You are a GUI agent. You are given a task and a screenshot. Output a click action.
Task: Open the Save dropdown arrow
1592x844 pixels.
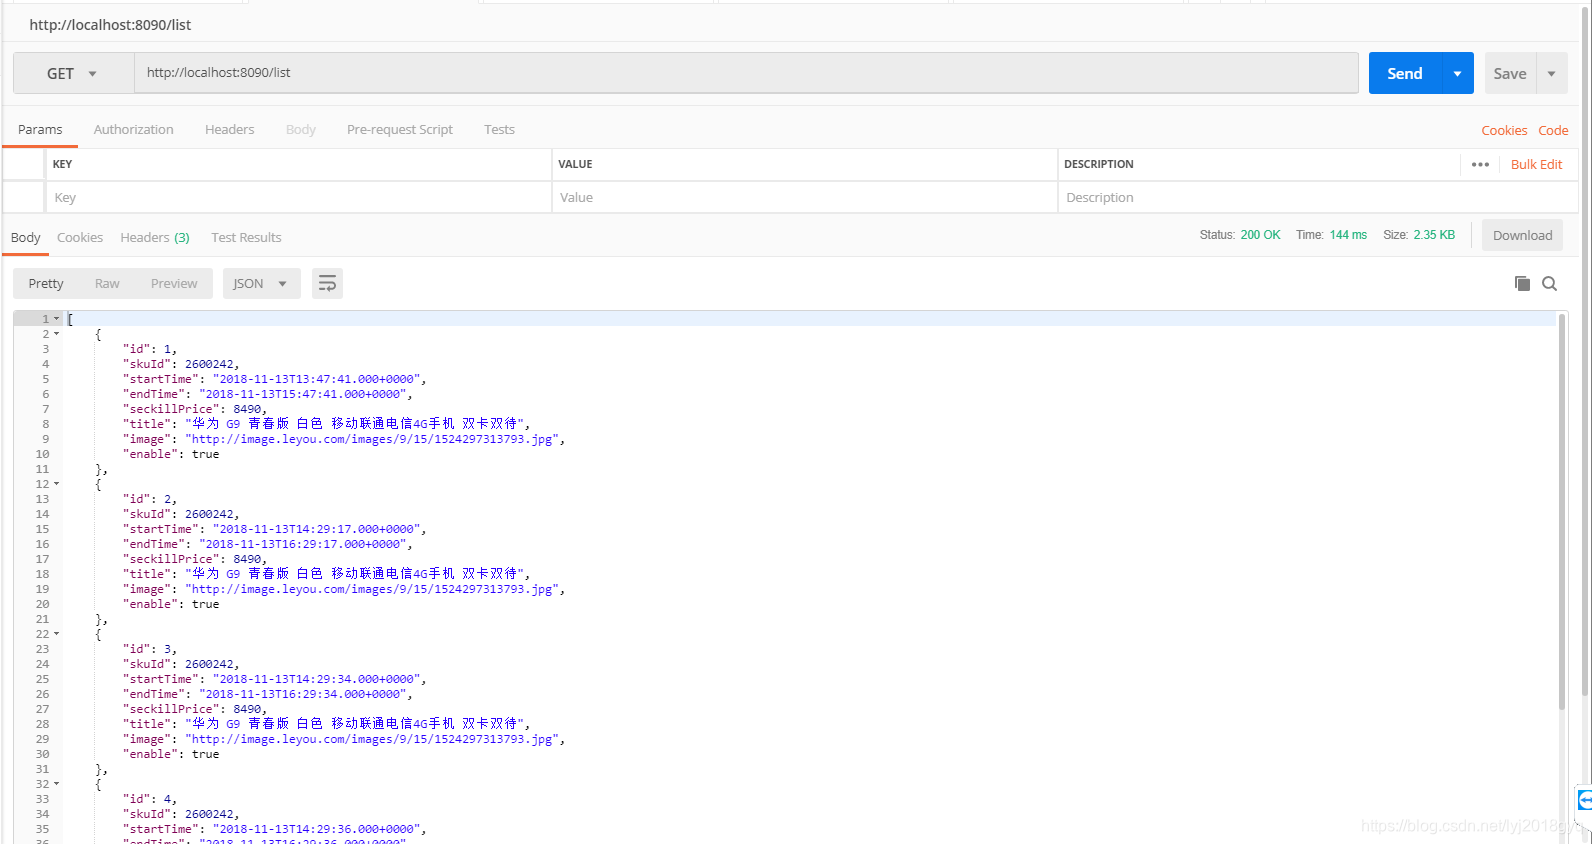(x=1552, y=73)
